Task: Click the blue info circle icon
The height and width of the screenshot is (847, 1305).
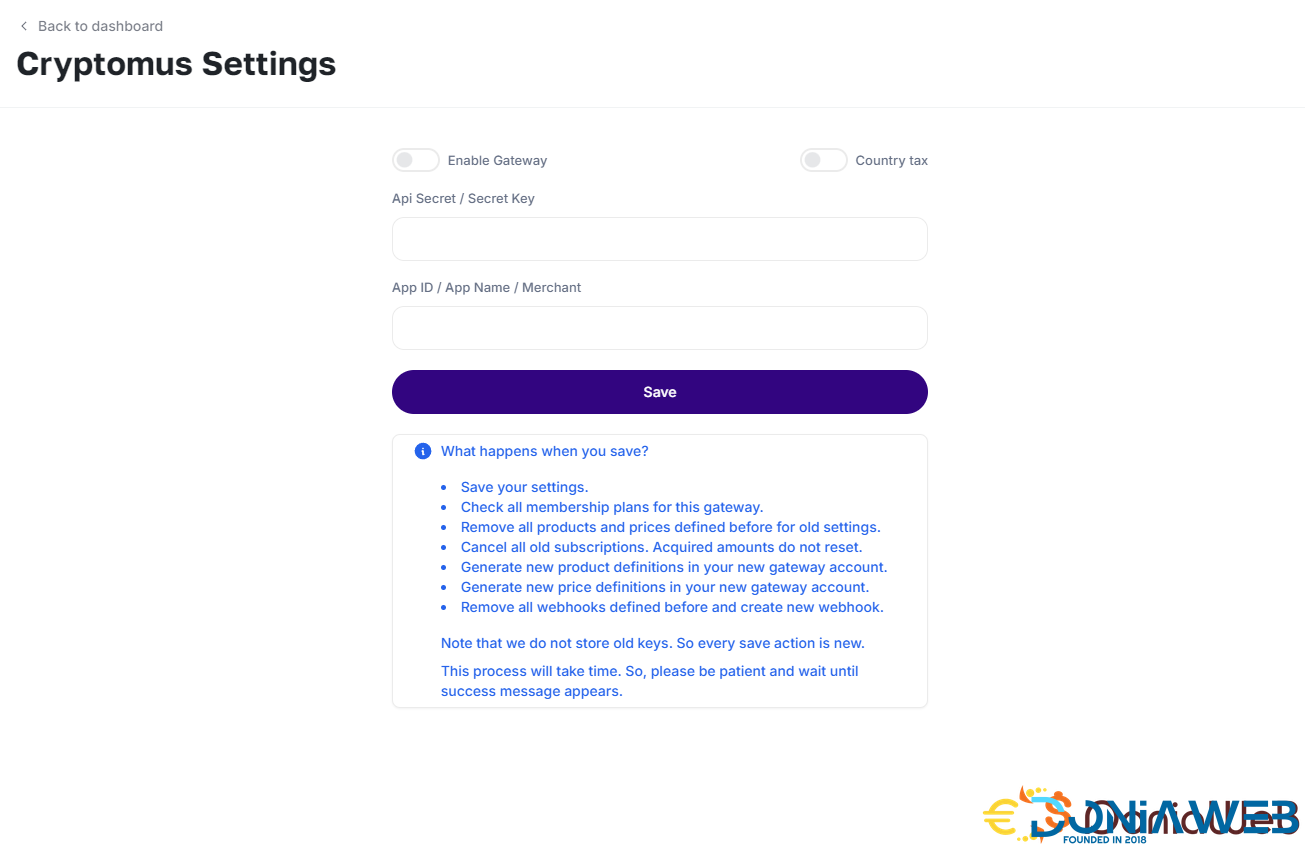Action: click(423, 451)
